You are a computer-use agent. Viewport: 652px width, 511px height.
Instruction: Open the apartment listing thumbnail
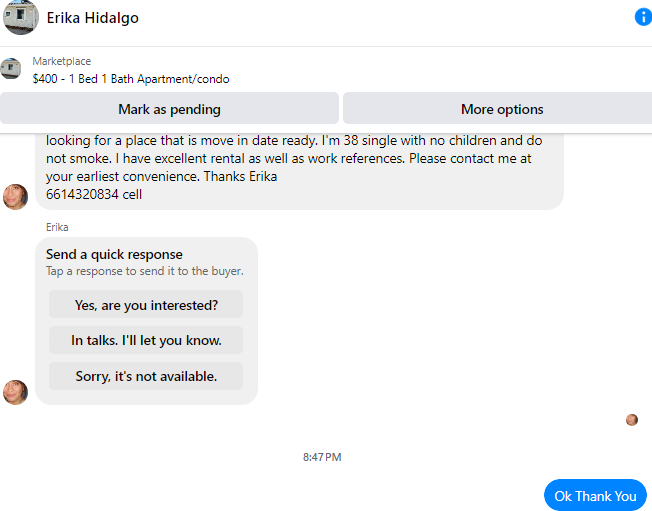(x=11, y=69)
